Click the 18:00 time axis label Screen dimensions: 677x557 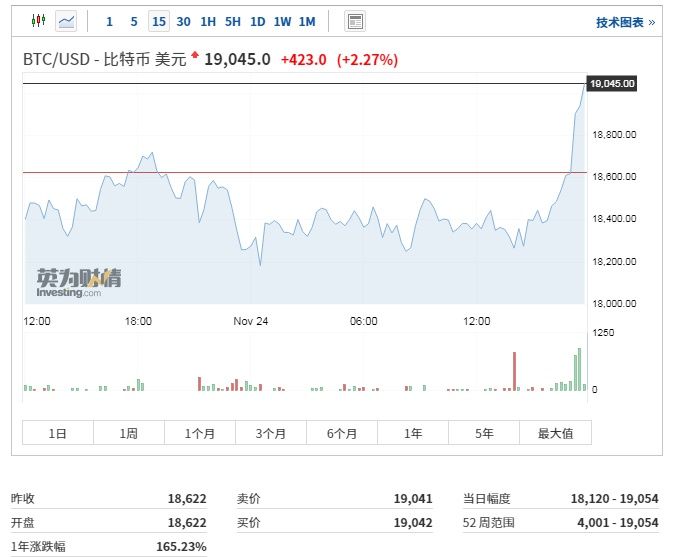point(138,321)
